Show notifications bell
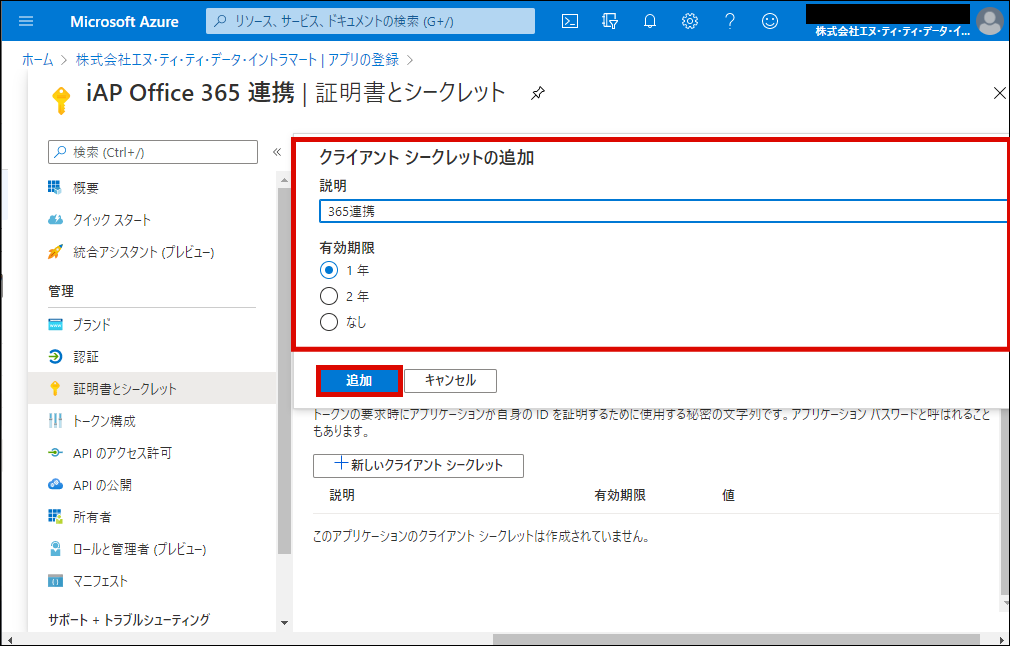Viewport: 1010px width, 646px height. tap(650, 21)
